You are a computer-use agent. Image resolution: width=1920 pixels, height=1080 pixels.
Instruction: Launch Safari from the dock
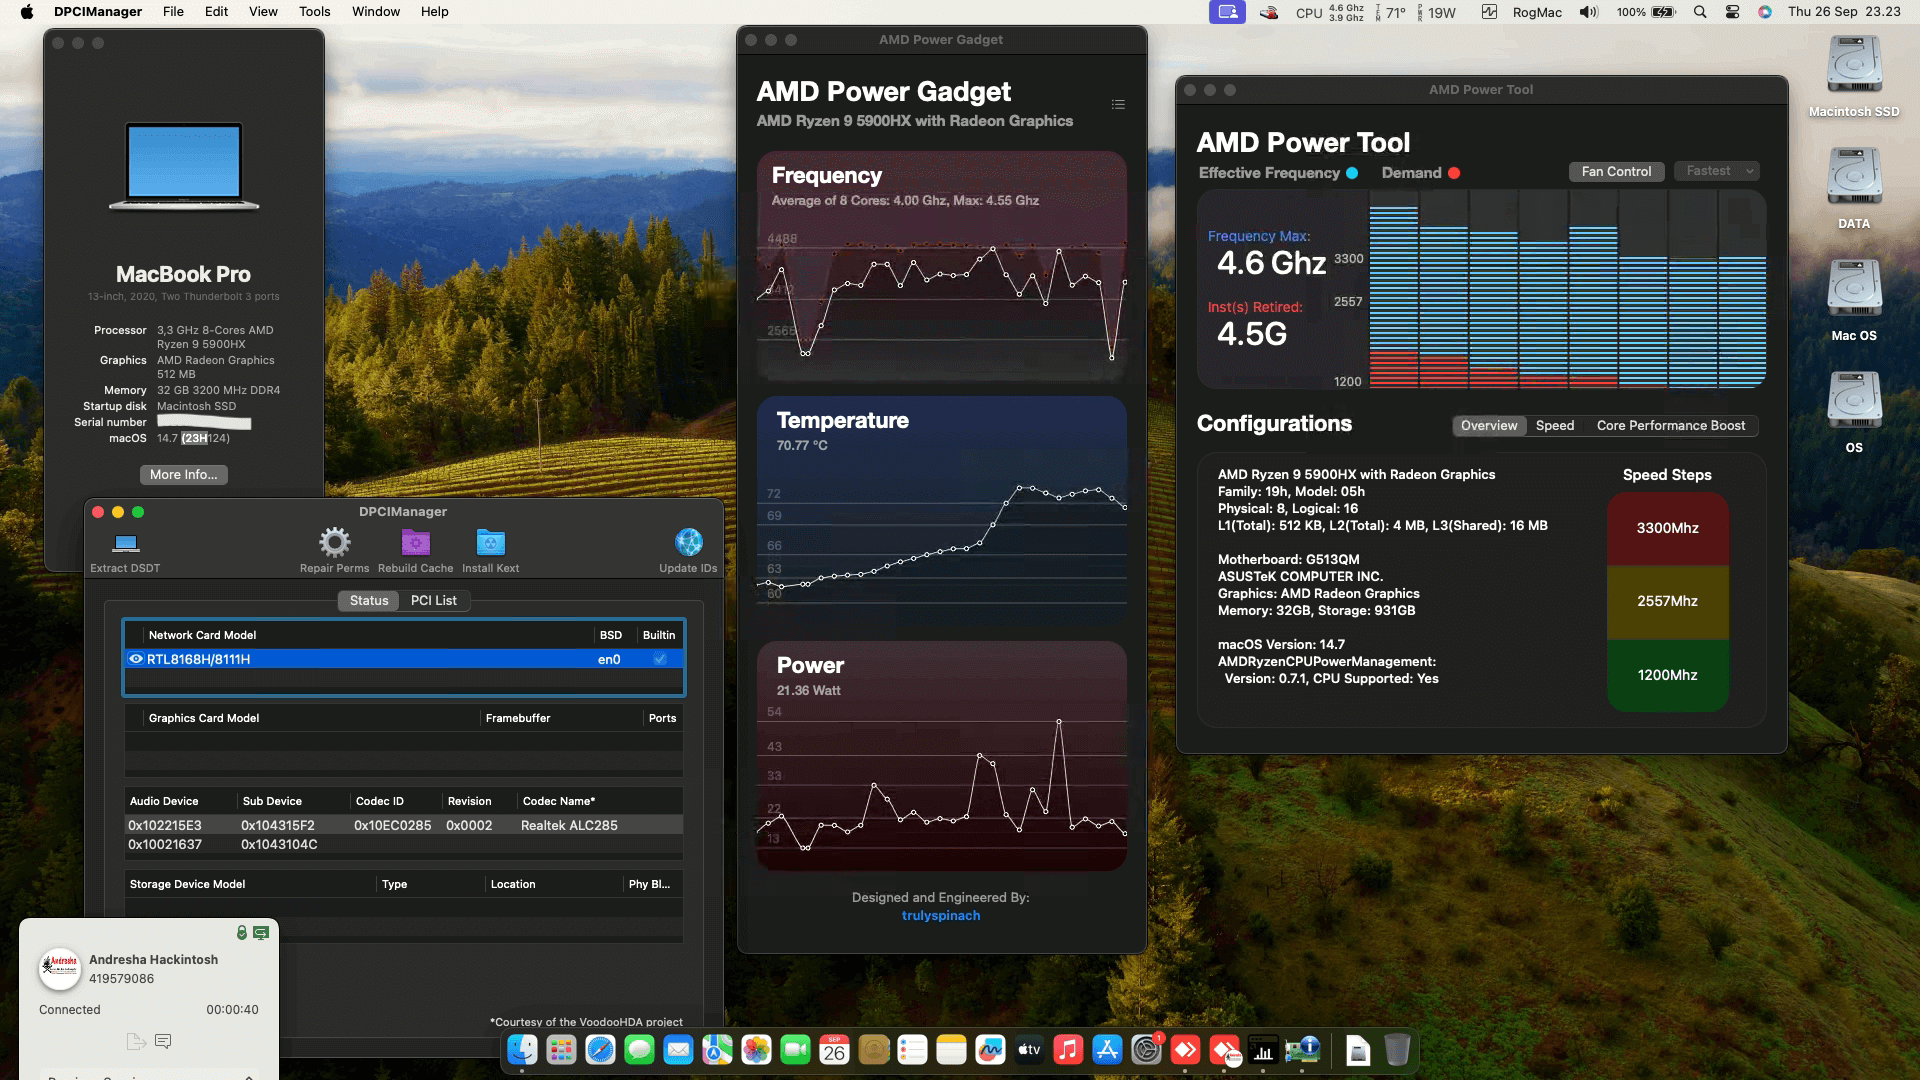(x=600, y=1050)
